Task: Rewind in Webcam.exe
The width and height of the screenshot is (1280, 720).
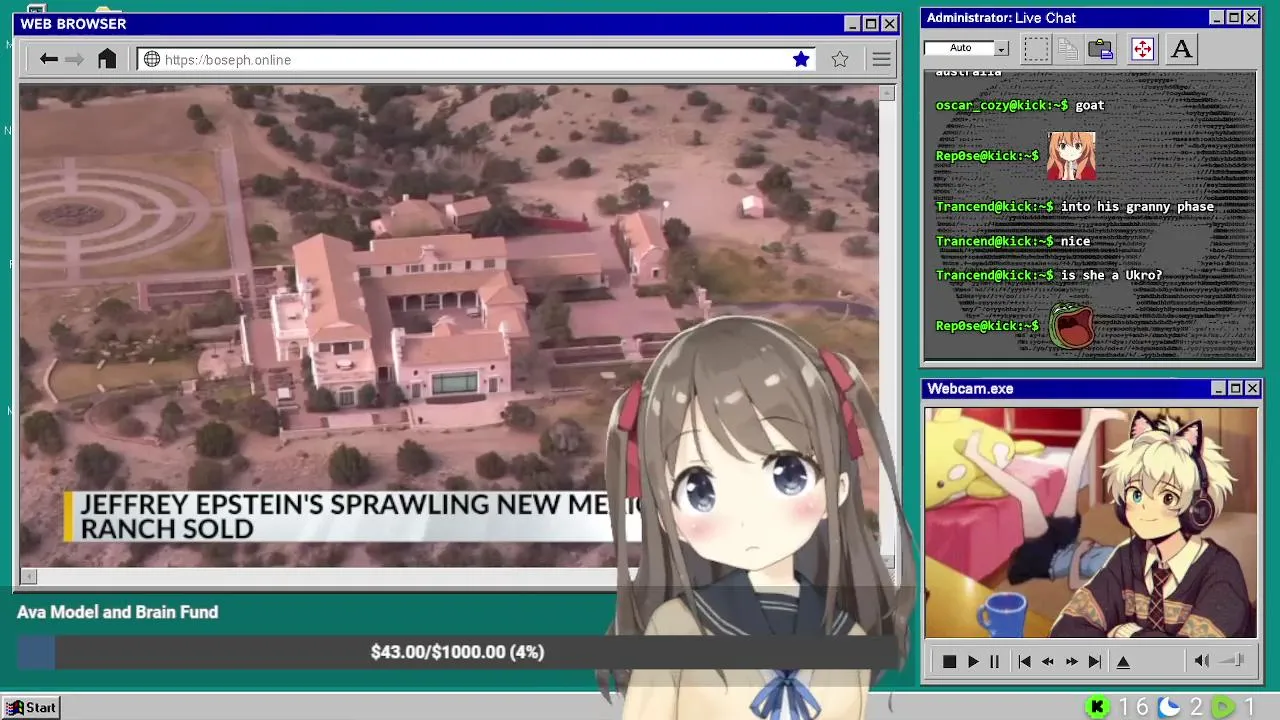Action: pos(1048,661)
